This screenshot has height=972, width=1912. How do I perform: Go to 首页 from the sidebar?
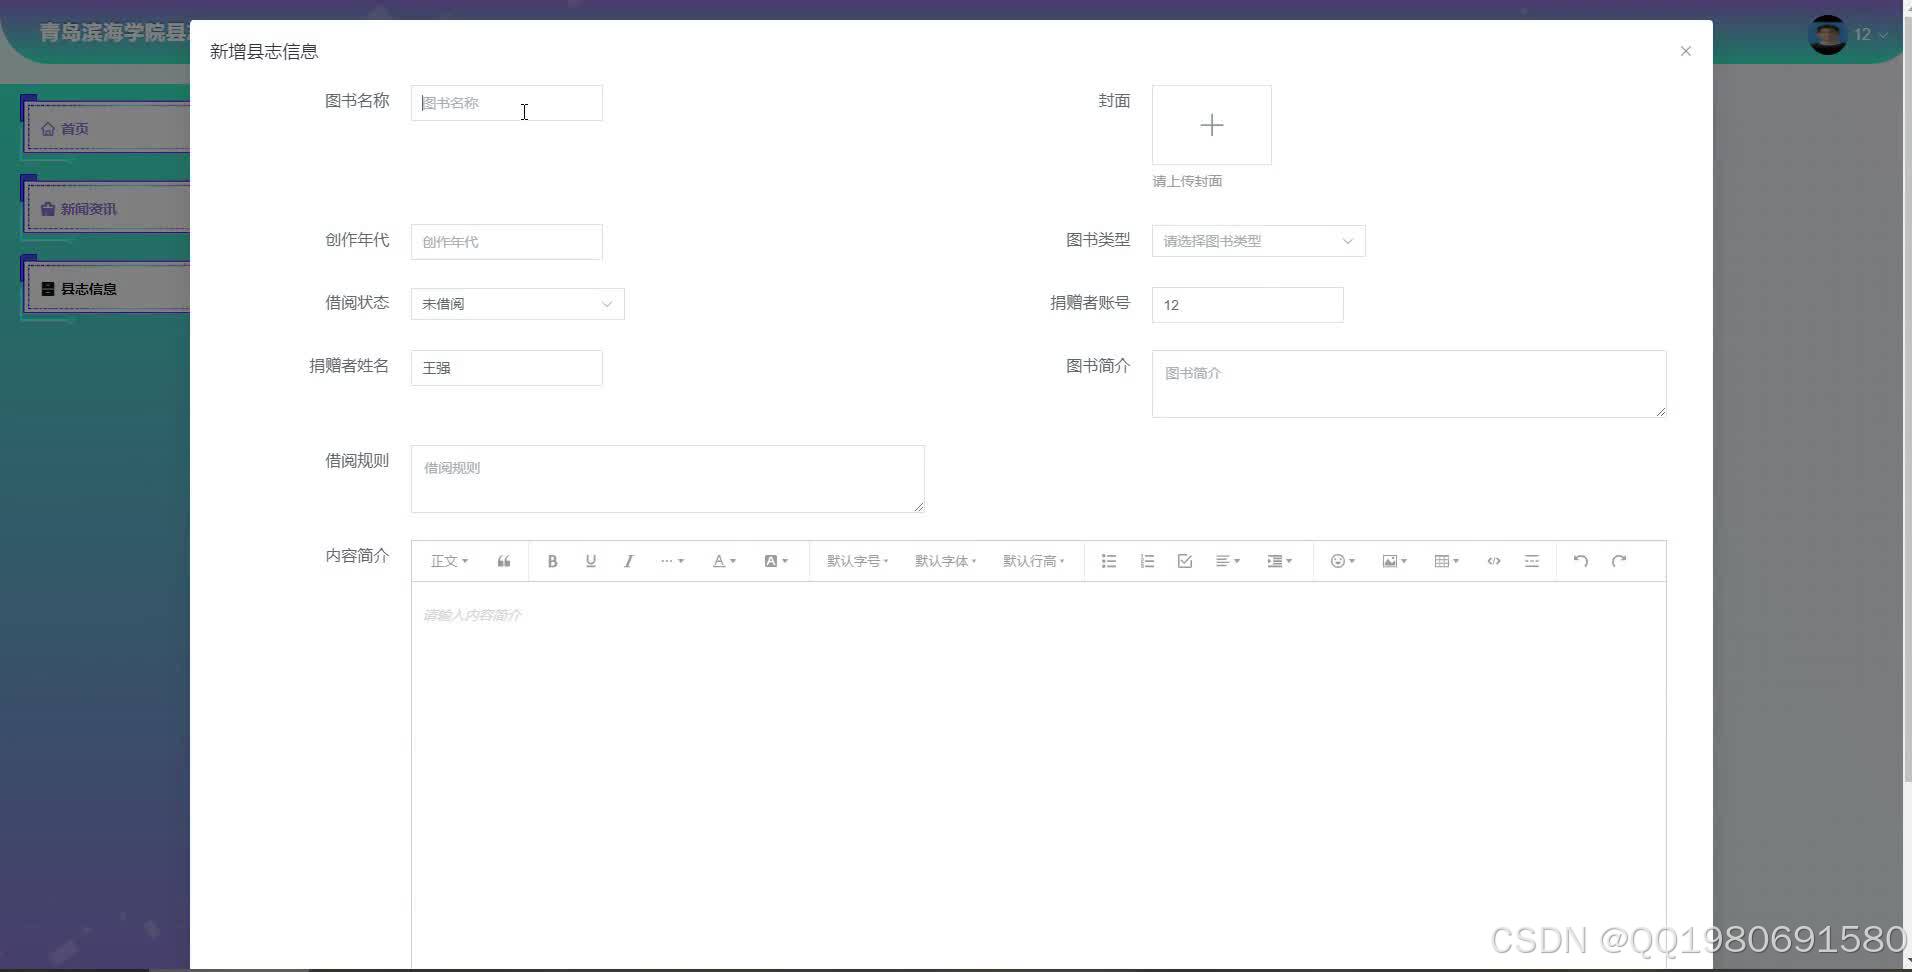[74, 128]
